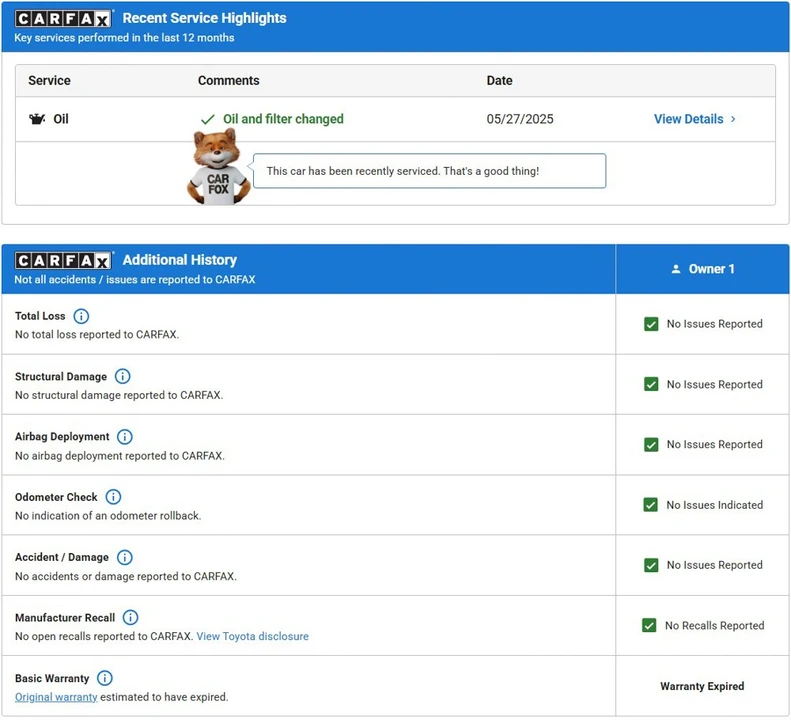Click 'No airbag deployment reported to CARFAX' text
This screenshot has height=720, width=791.
tap(120, 456)
